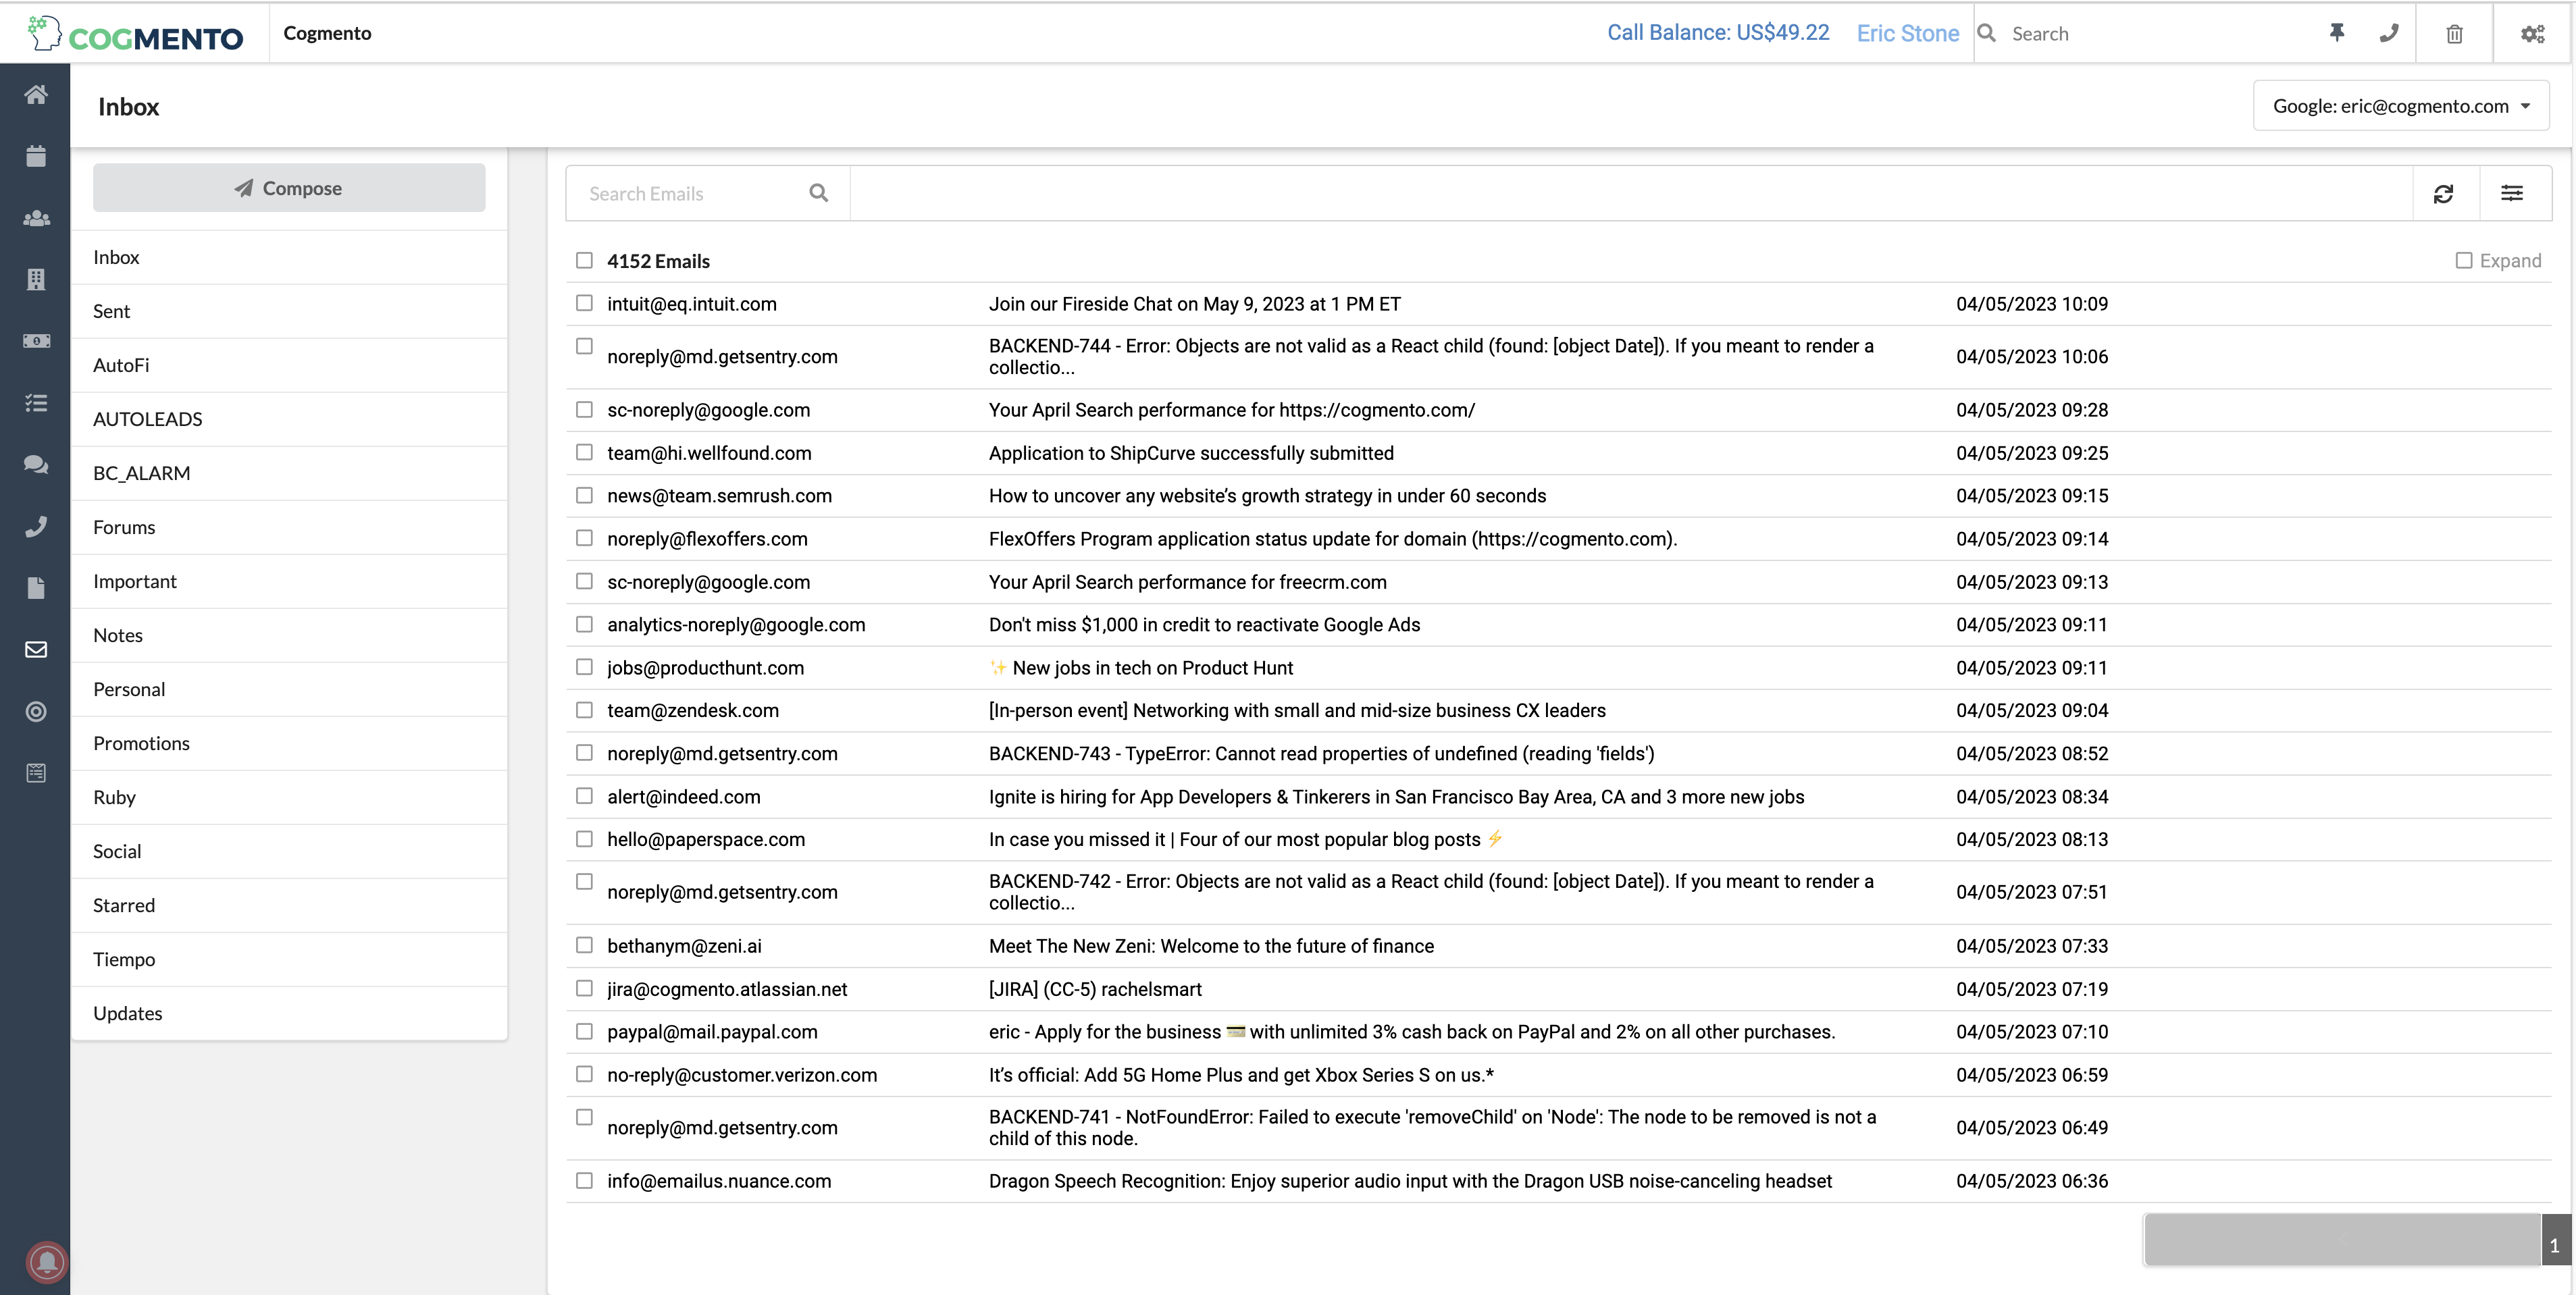
Task: Click the global search magnifier icon
Action: (x=1987, y=34)
